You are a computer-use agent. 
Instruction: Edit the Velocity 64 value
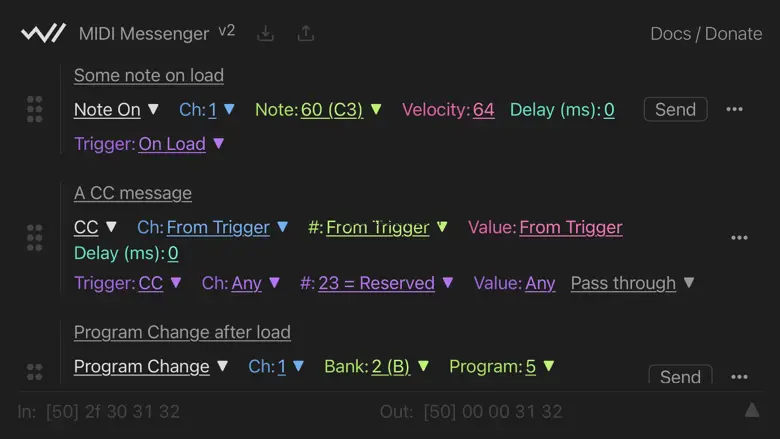(x=484, y=110)
